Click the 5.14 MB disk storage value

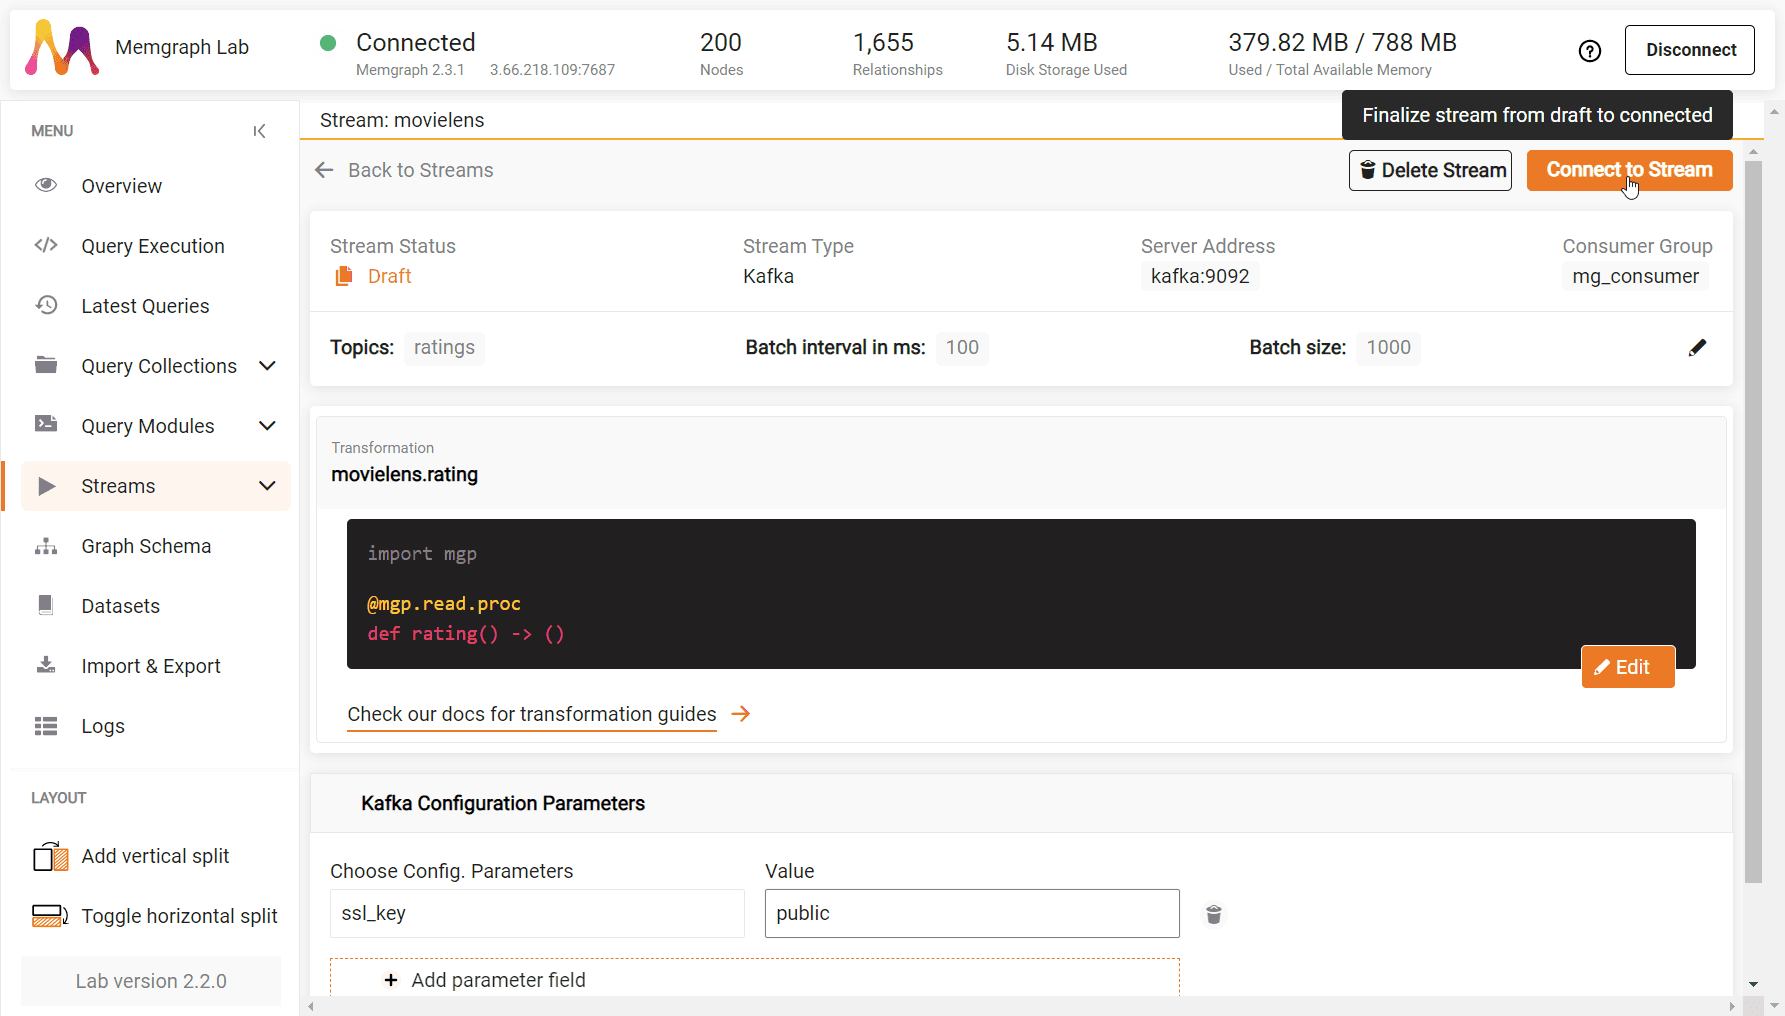[1052, 43]
